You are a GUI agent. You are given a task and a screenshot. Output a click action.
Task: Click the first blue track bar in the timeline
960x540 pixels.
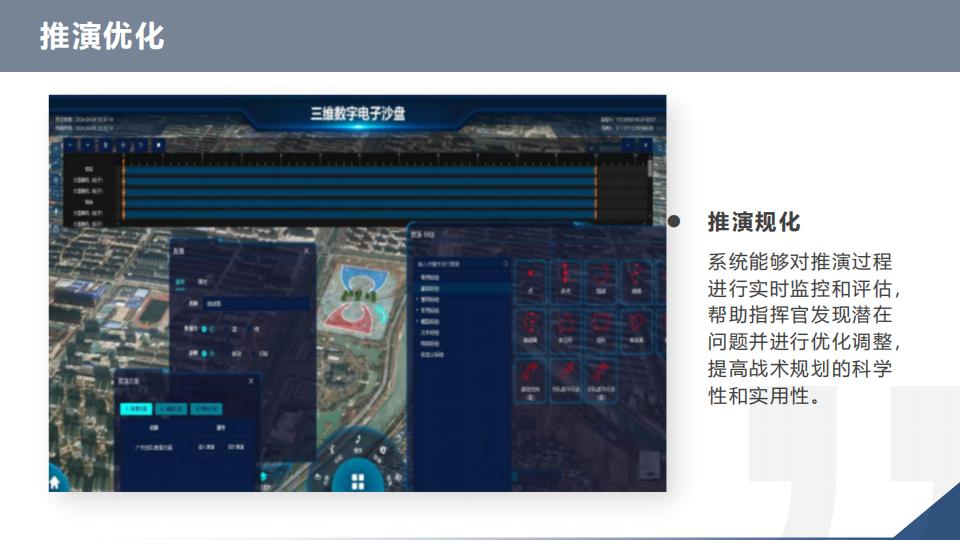click(x=359, y=170)
